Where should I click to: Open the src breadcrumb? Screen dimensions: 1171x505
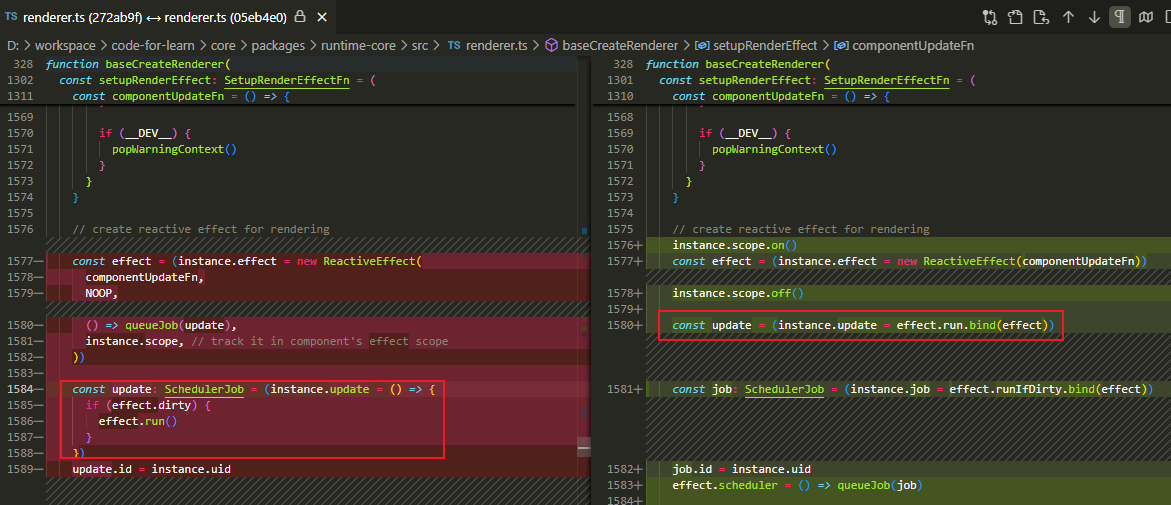tap(420, 46)
